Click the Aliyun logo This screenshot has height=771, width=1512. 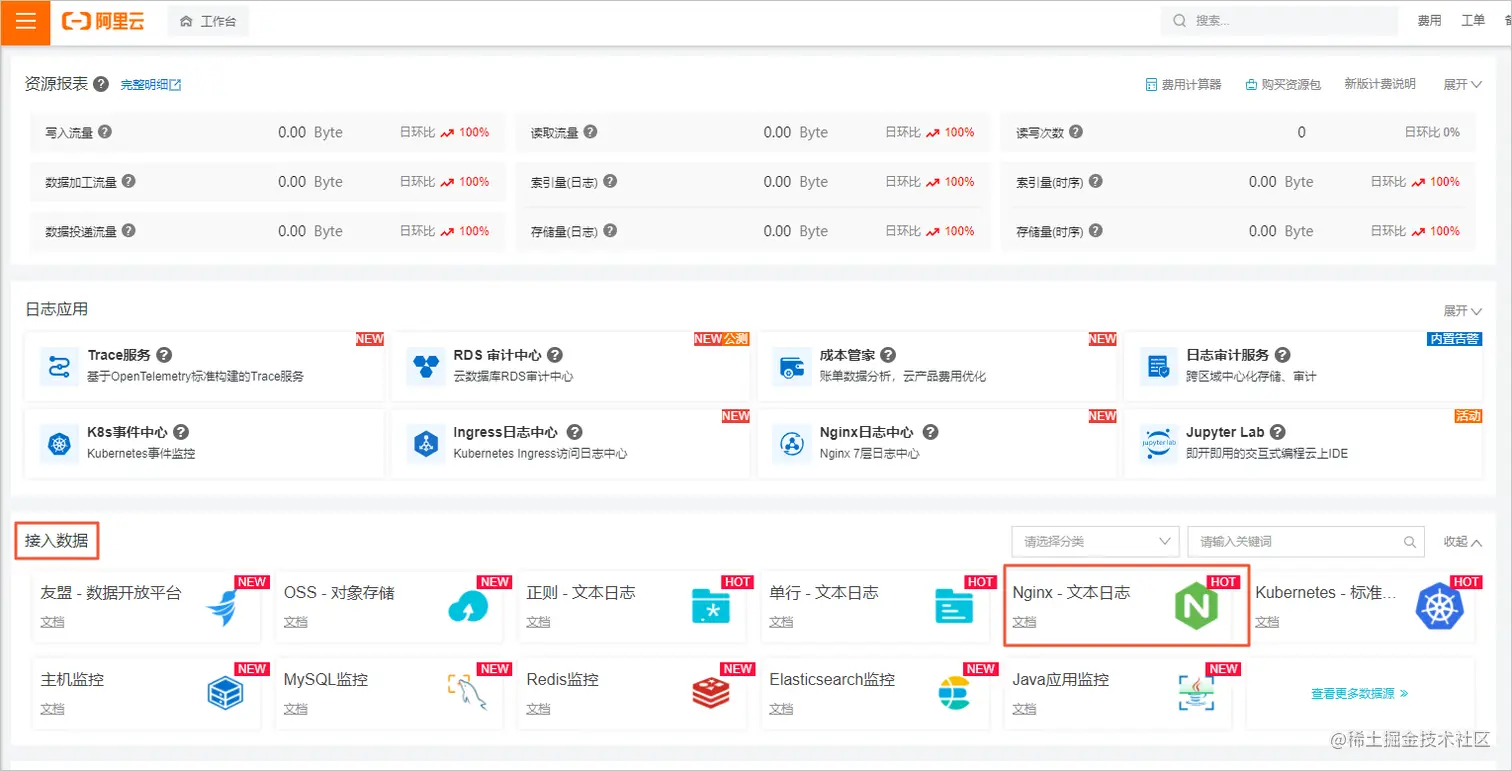(102, 21)
